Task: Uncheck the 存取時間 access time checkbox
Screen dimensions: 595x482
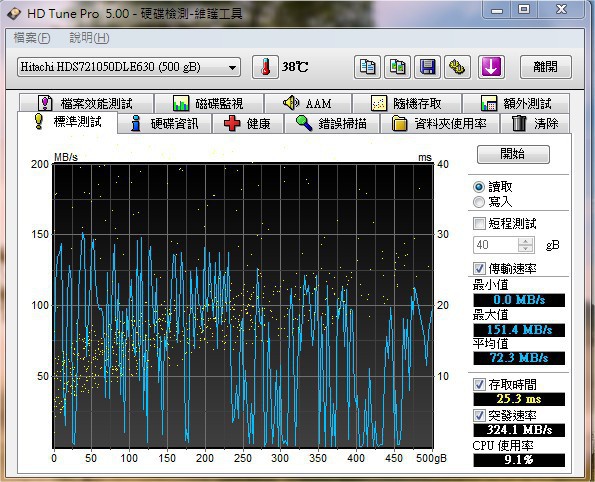Action: pyautogui.click(x=479, y=385)
